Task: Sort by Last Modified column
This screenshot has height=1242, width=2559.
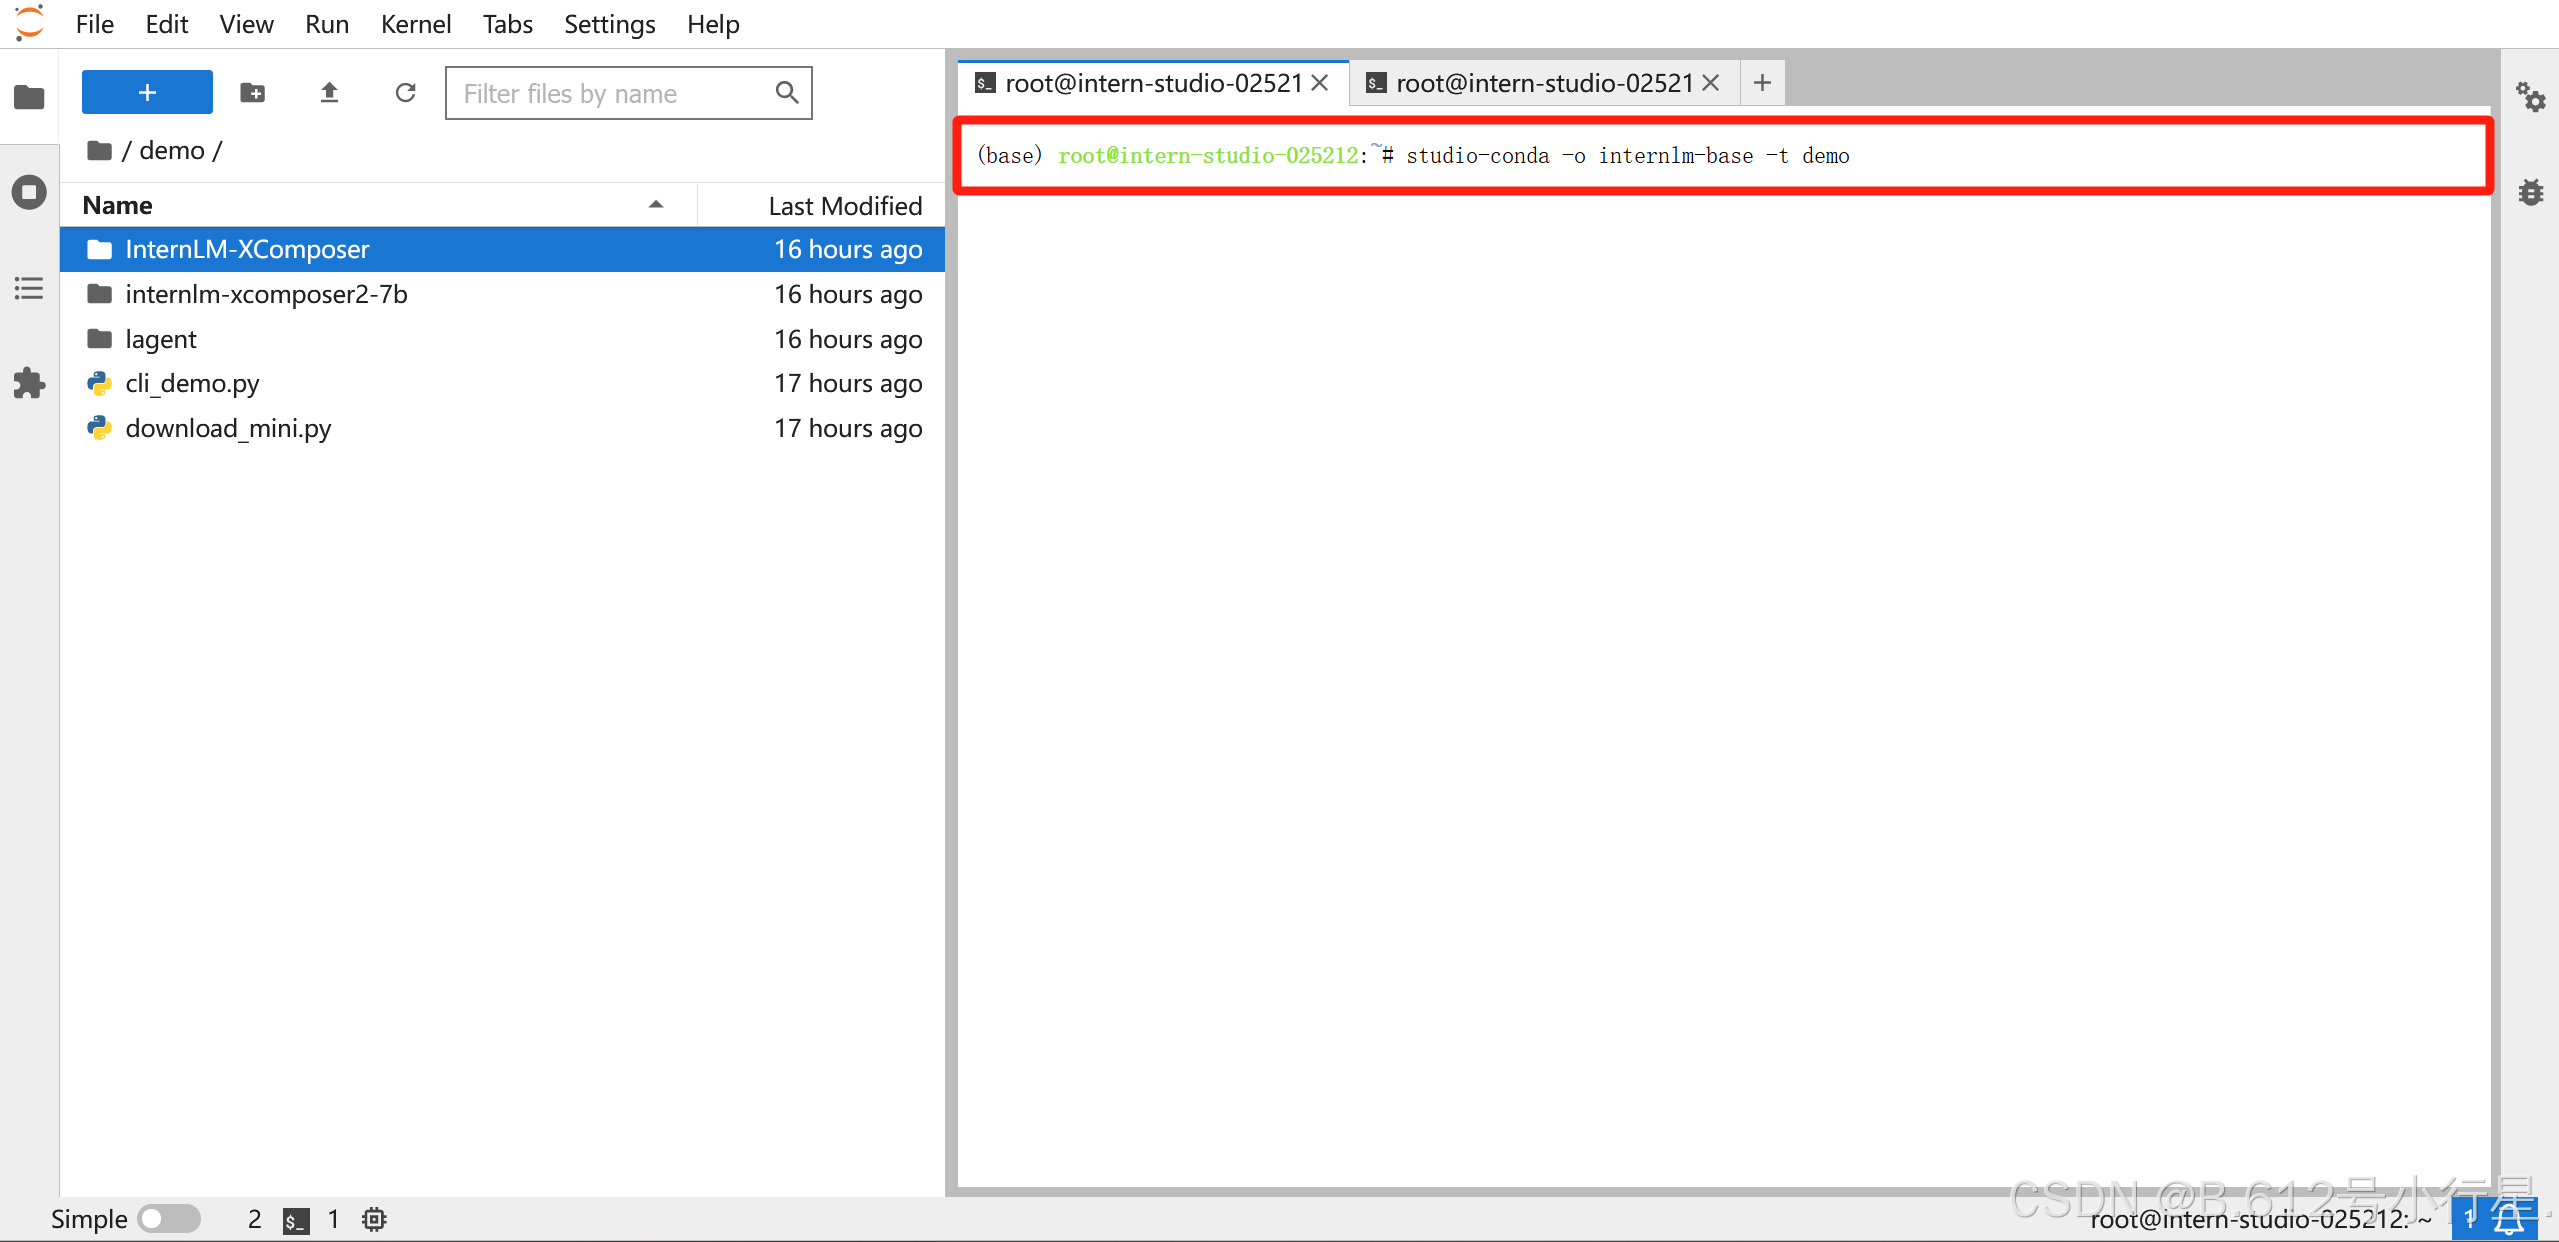Action: pos(844,205)
